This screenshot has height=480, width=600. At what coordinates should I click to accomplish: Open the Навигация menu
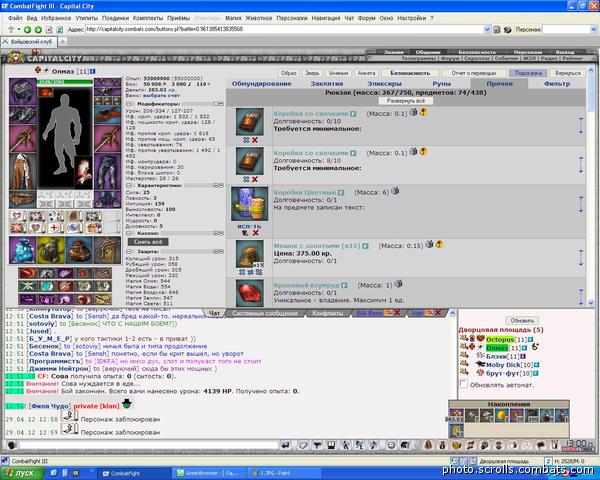pos(326,18)
